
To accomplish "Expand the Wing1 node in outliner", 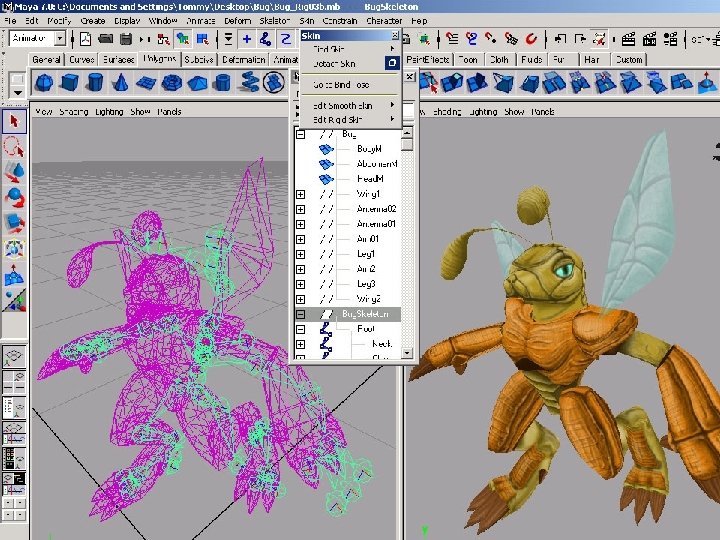I will [x=300, y=194].
